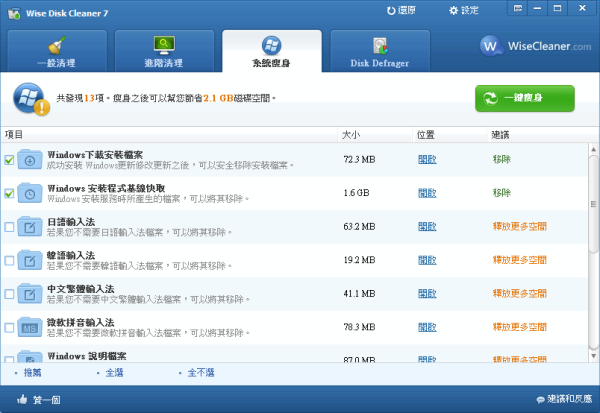The image size is (600, 413).
Task: Click 釋放更多空間 for 微軟拼音輸入法
Action: click(x=520, y=327)
